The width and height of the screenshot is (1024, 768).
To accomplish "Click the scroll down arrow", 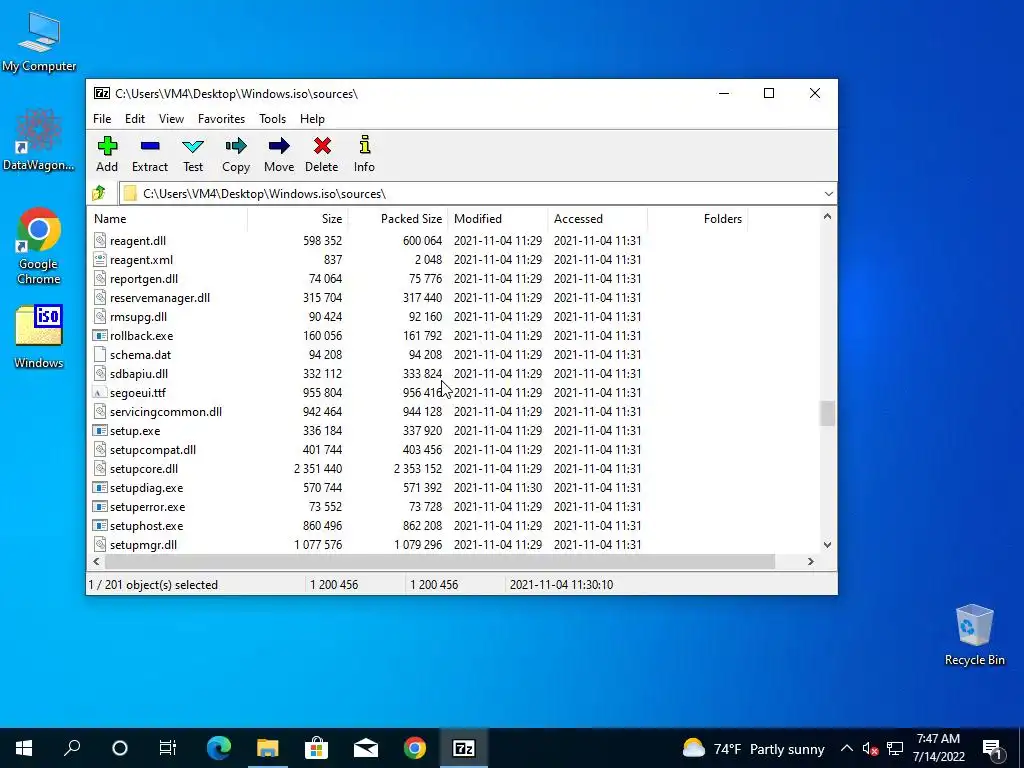I will point(827,545).
